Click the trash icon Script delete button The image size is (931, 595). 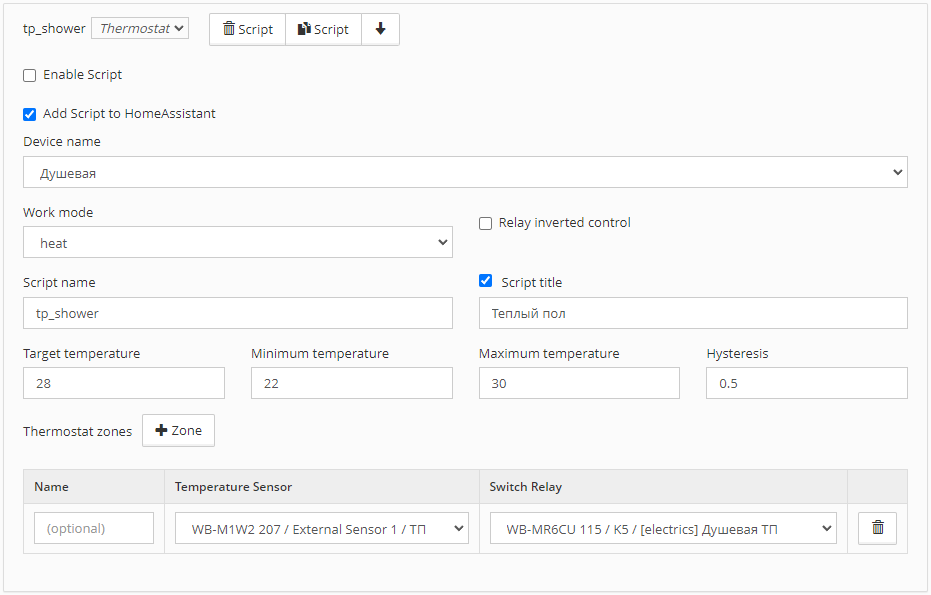pos(248,29)
